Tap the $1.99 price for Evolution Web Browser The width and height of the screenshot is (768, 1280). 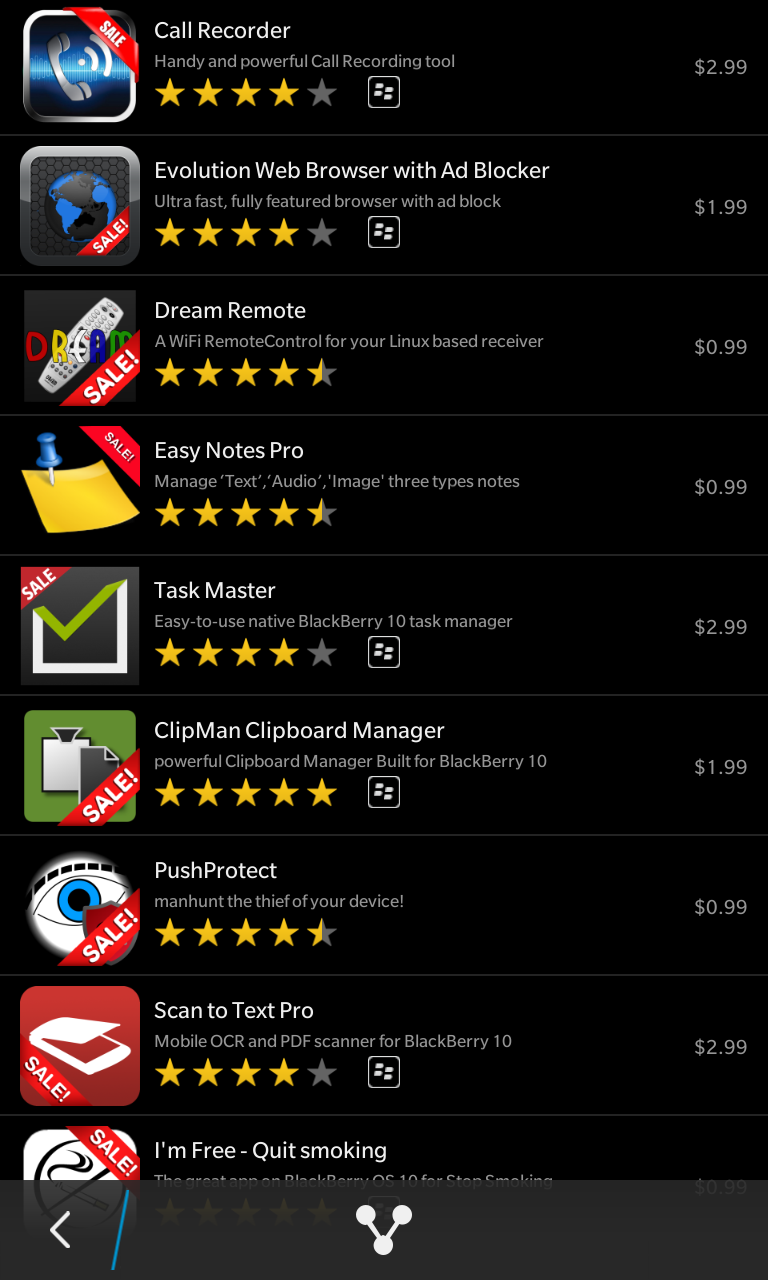click(x=721, y=207)
